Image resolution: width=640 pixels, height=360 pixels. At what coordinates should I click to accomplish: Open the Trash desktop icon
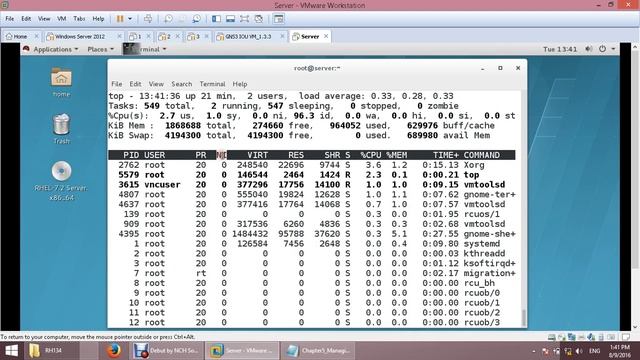pyautogui.click(x=61, y=129)
